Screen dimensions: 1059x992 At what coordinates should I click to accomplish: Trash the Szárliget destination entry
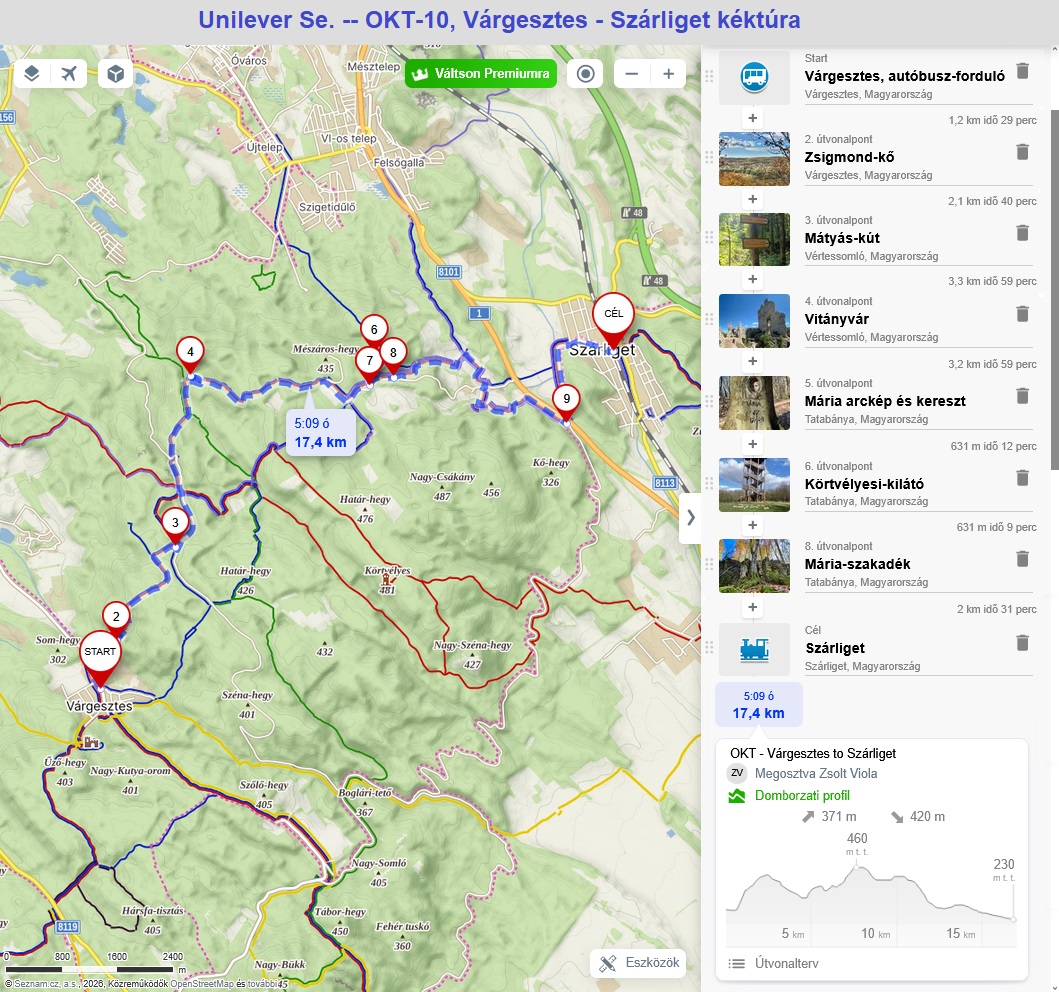(x=1021, y=643)
